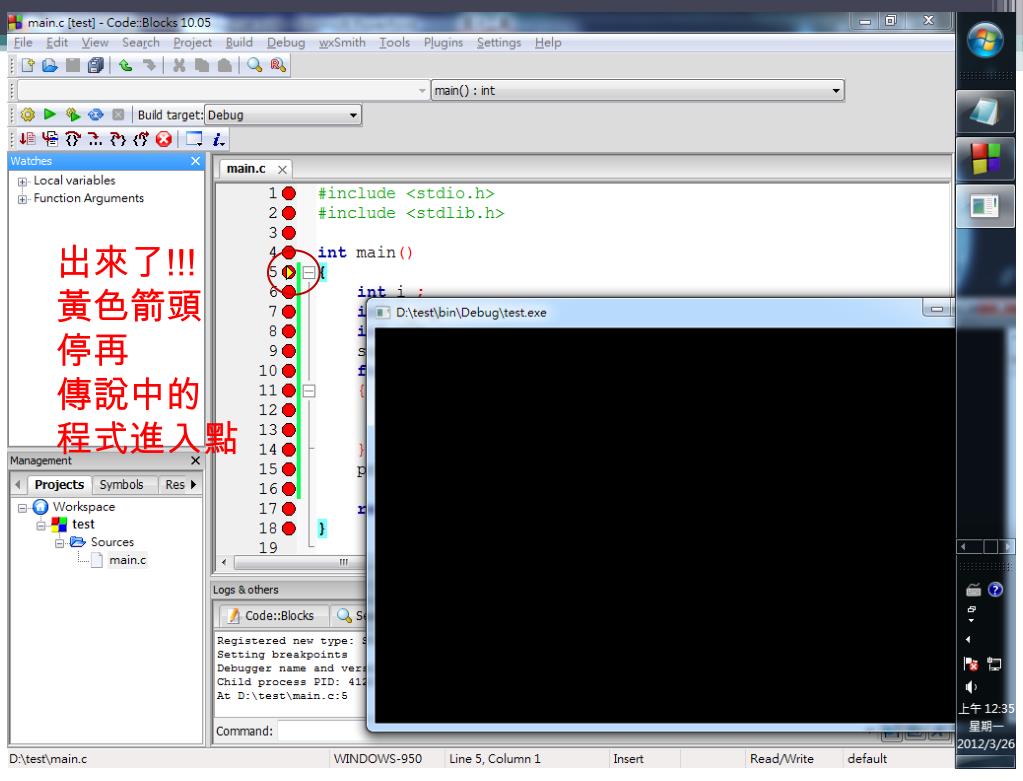Select main.c in the Projects tree

[x=127, y=560]
